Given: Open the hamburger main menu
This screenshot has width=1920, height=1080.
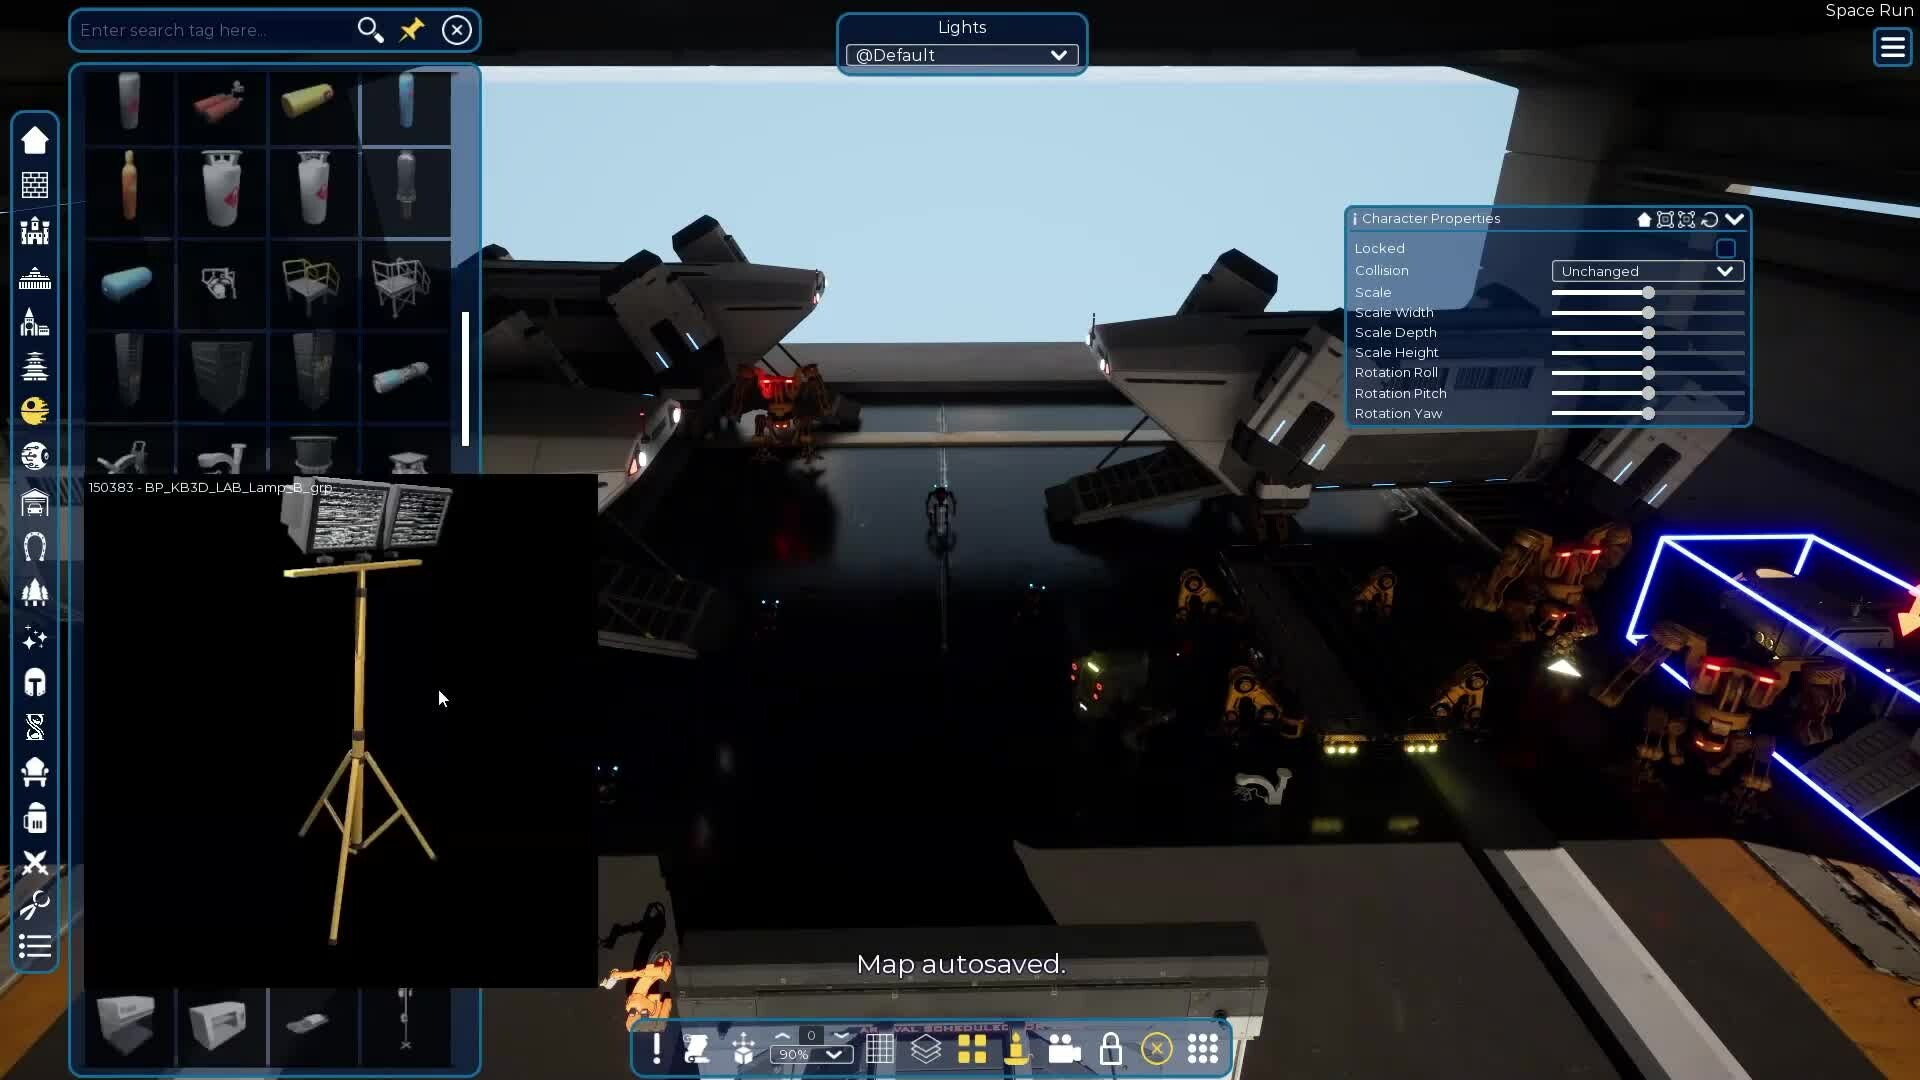Looking at the screenshot, I should (x=1892, y=47).
